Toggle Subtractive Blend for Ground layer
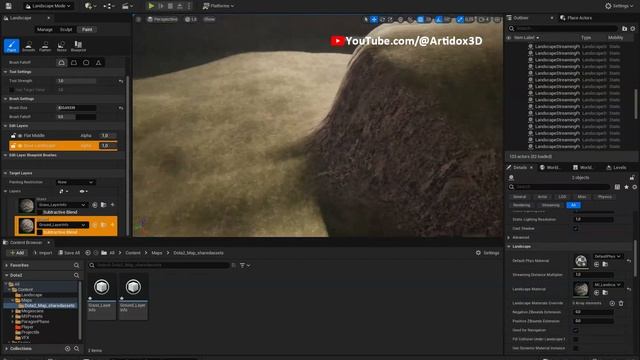Viewport: 640px width, 360px height. [x=40, y=232]
